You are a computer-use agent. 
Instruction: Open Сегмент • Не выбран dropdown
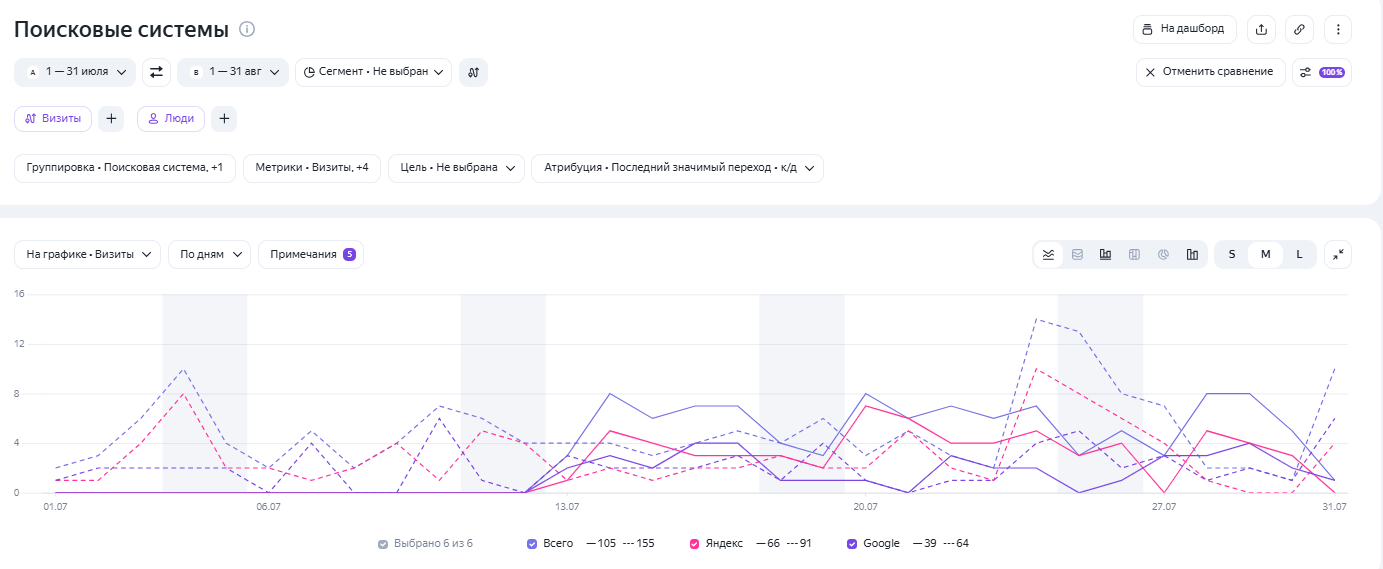pos(373,72)
